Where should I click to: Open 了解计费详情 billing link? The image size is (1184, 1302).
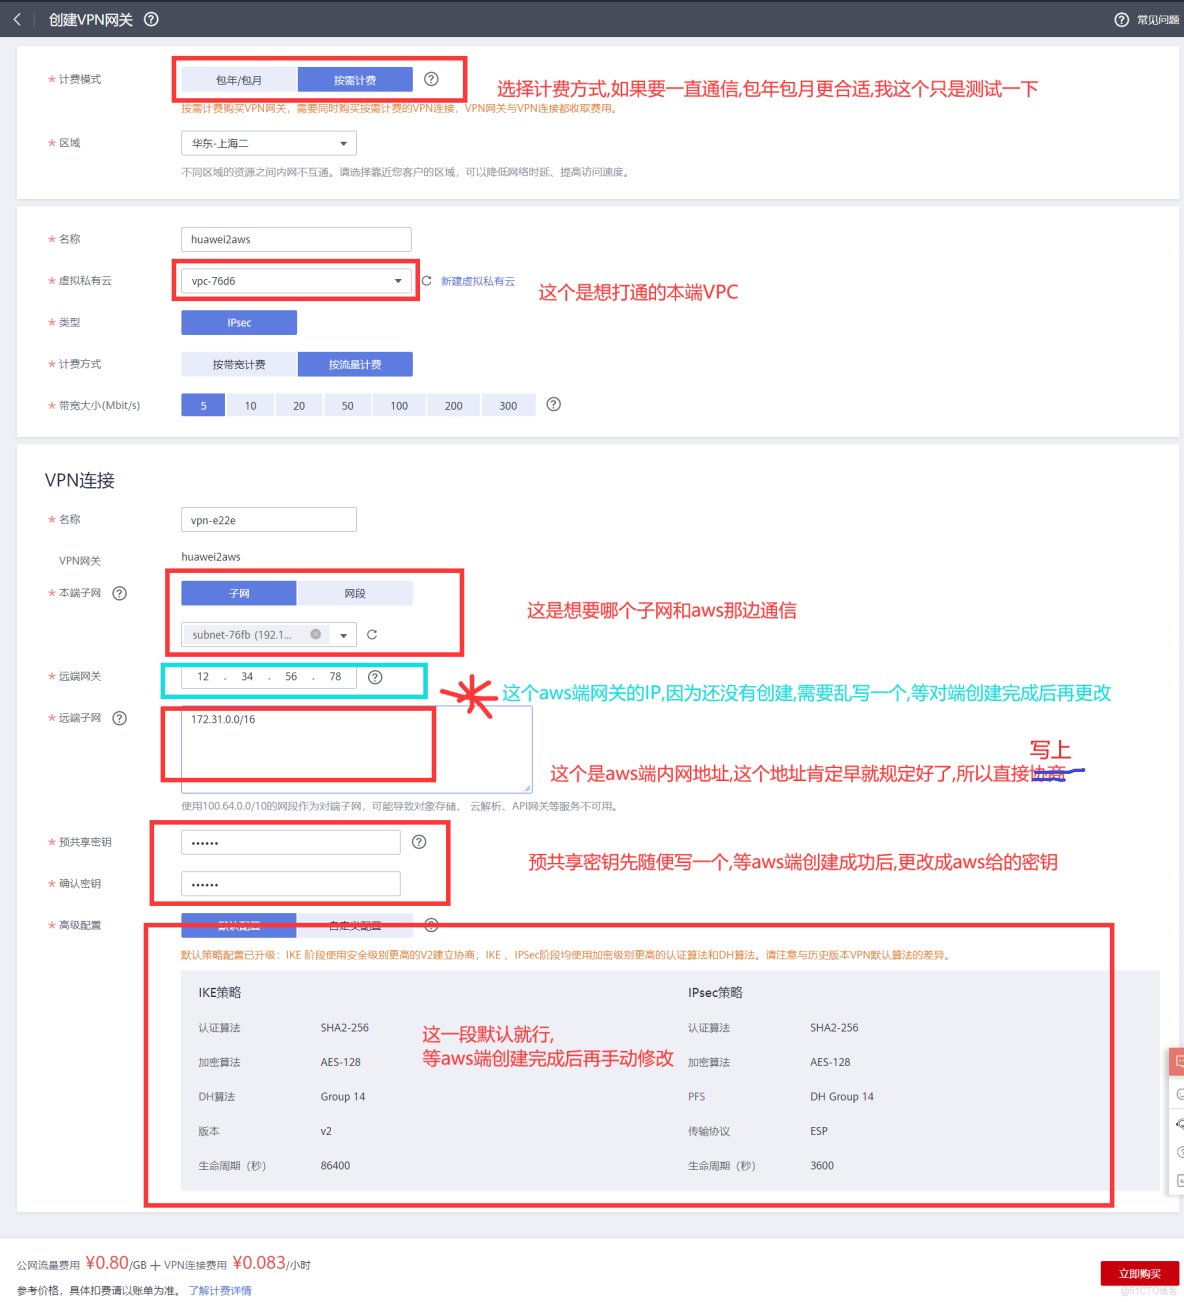tap(220, 1291)
